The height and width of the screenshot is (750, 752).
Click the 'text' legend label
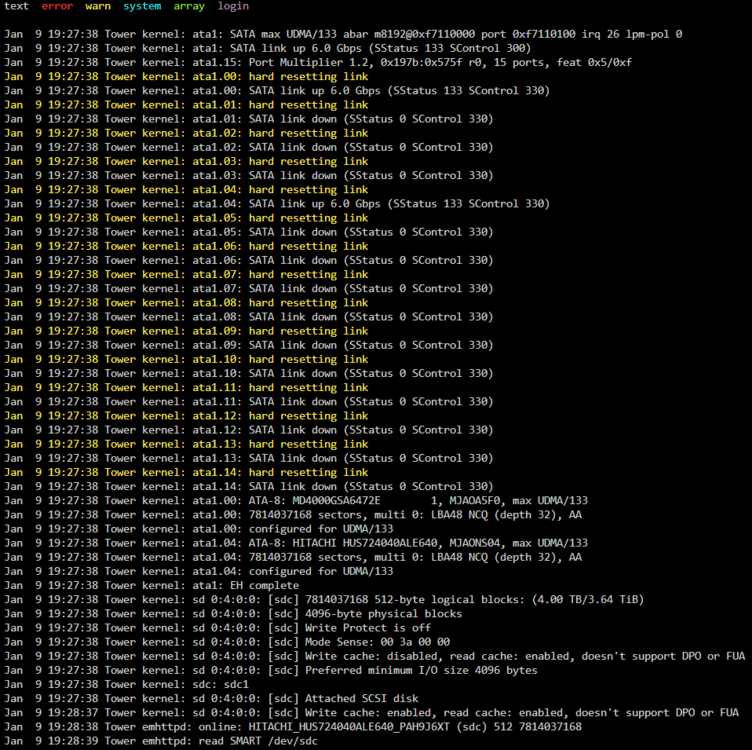tap(16, 6)
